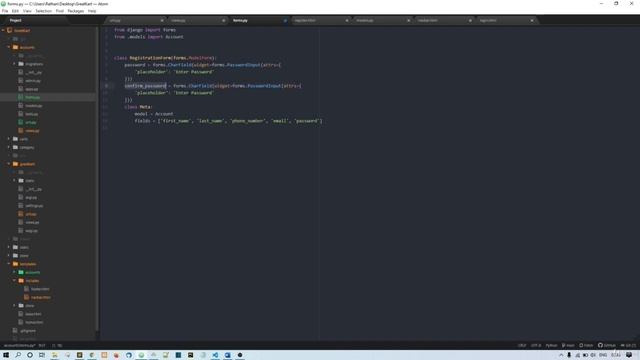Viewport: 640px width, 360px height.
Task: Change the UTF-8 file encoding
Action: [536, 345]
